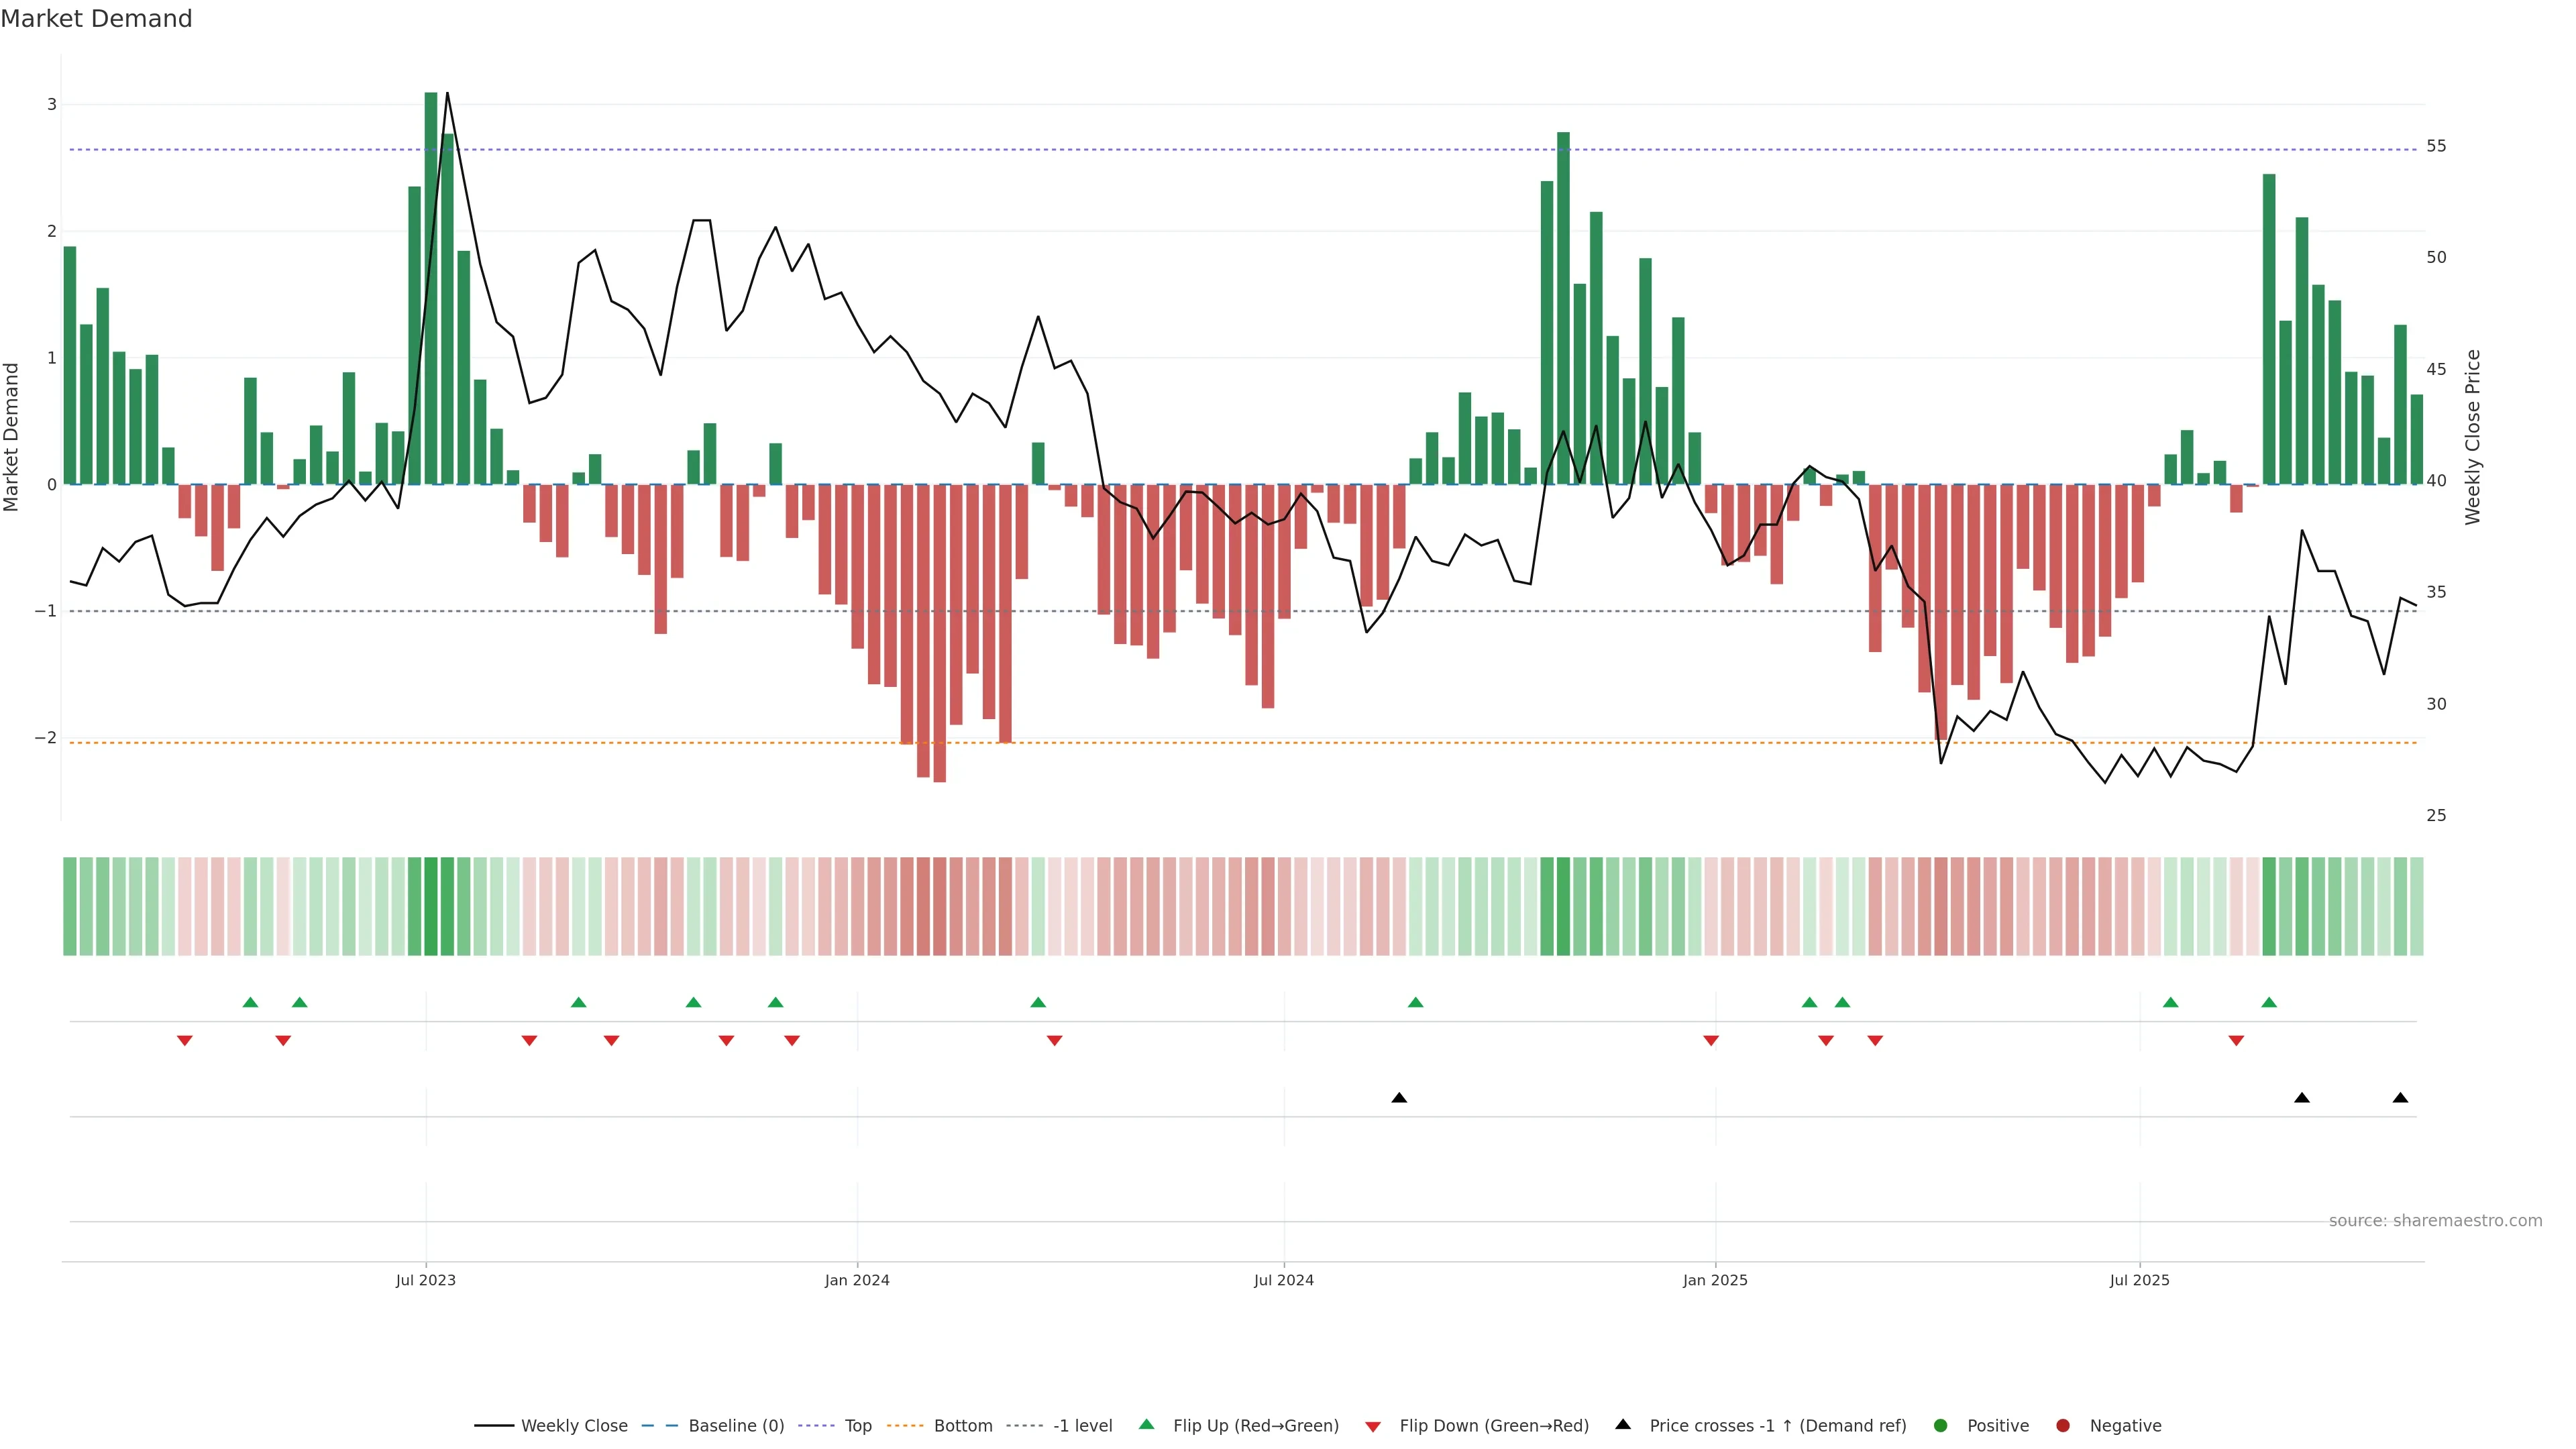Click the purple dotted Top swatch in legend

click(816, 1425)
